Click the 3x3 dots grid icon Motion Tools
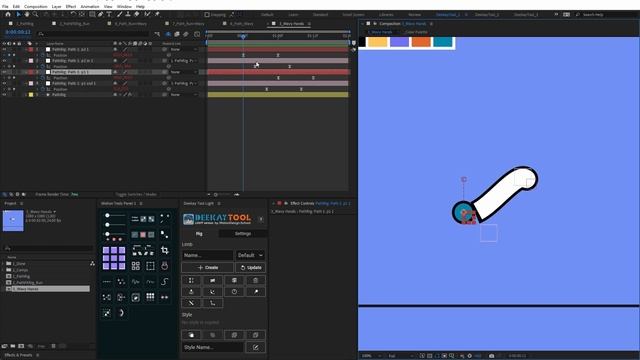640x360 pixels. click(x=150, y=297)
